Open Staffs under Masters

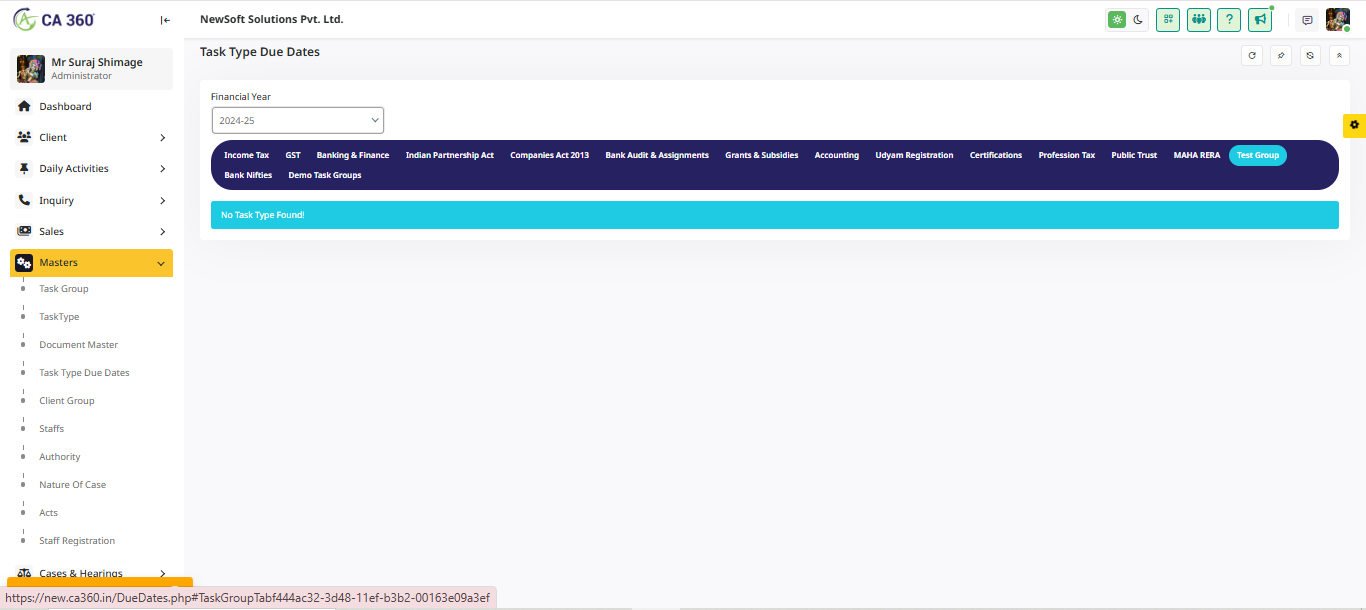[52, 429]
